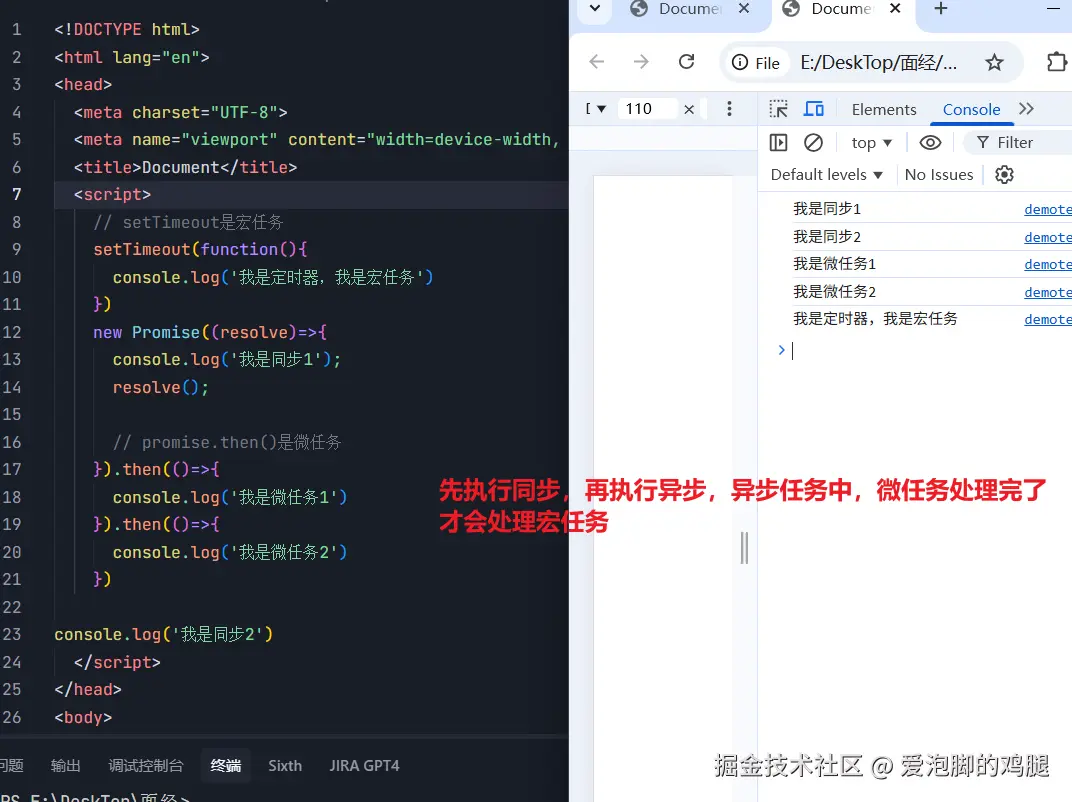
Task: Open the Elements panel tab
Action: 883,109
